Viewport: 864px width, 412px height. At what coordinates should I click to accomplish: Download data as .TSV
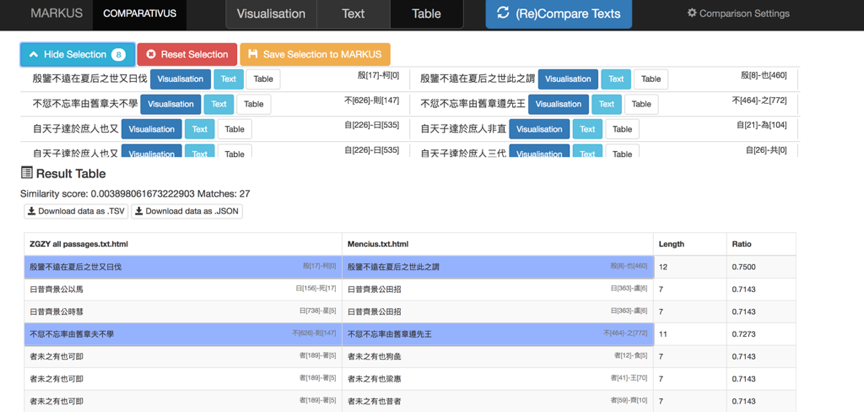[76, 211]
